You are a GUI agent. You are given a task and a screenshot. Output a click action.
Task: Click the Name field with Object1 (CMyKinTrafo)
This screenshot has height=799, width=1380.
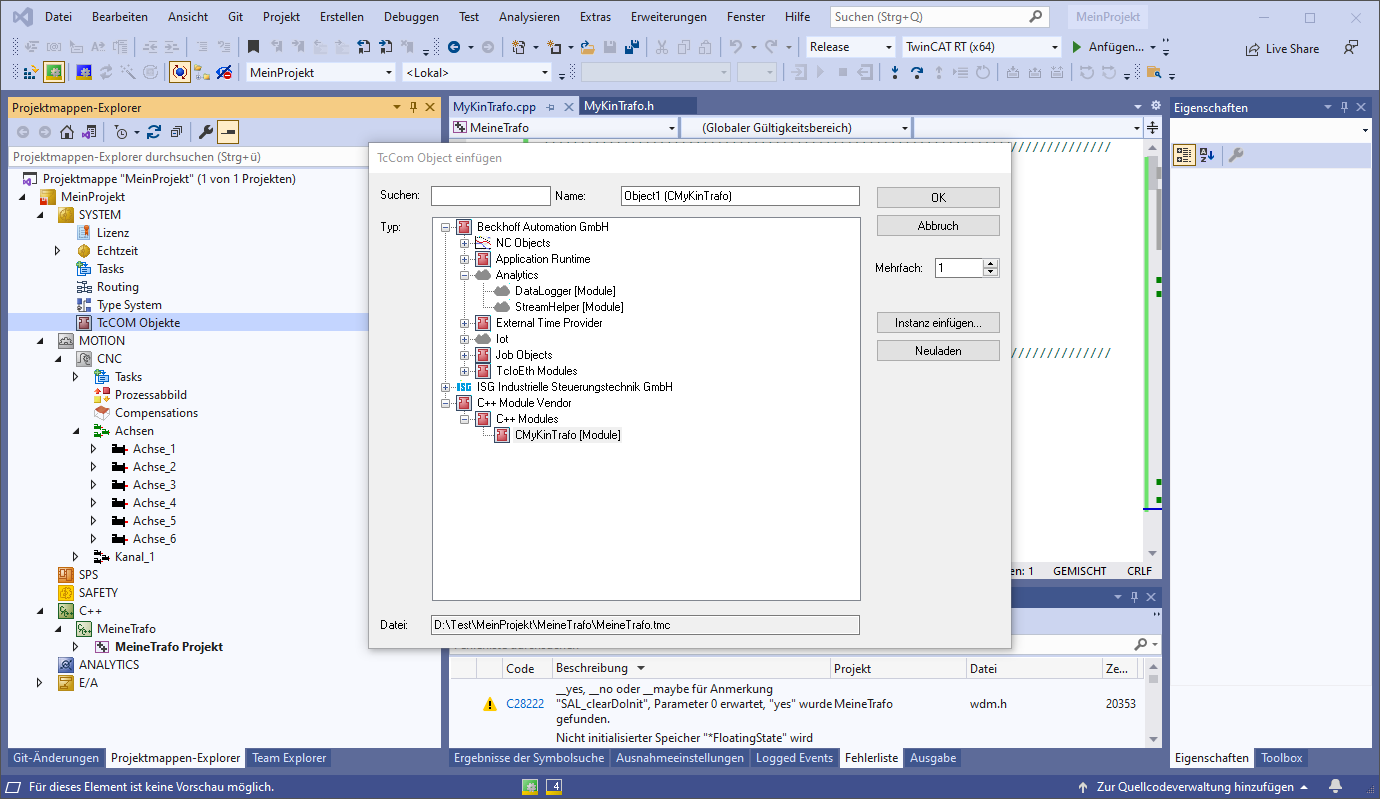coord(740,197)
